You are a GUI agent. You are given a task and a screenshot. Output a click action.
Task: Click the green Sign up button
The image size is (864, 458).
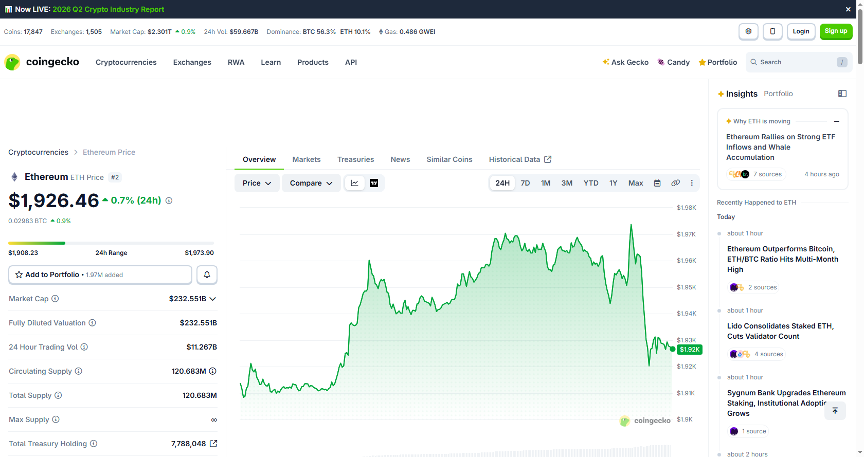(836, 31)
